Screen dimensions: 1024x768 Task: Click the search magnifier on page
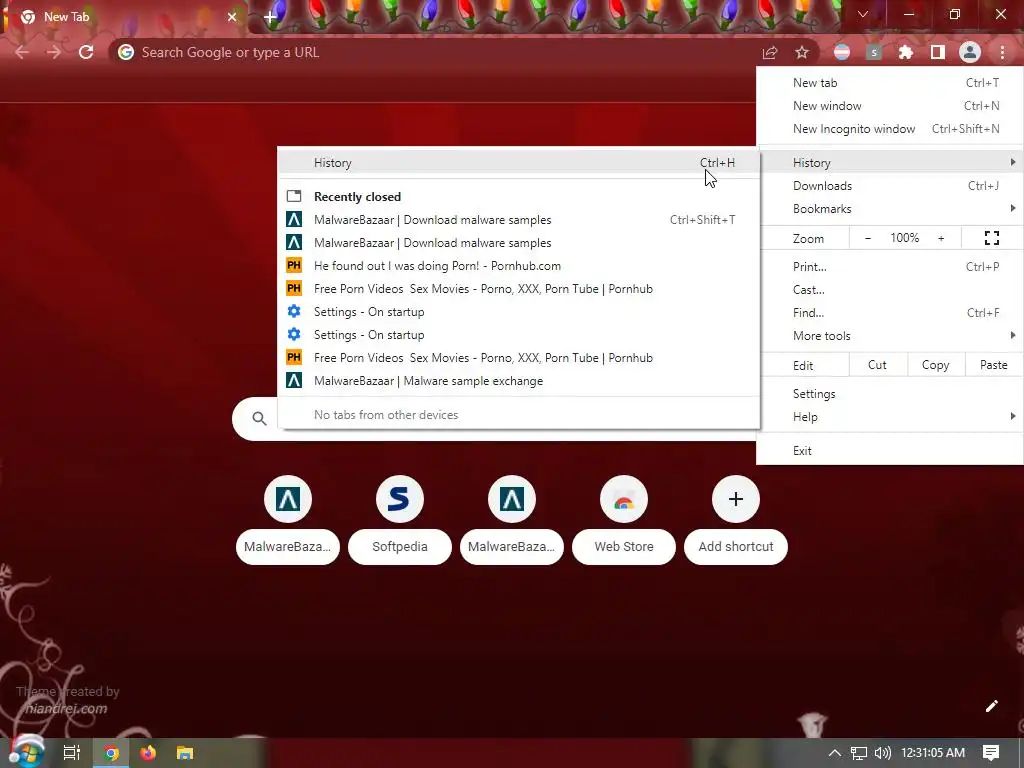tap(259, 419)
